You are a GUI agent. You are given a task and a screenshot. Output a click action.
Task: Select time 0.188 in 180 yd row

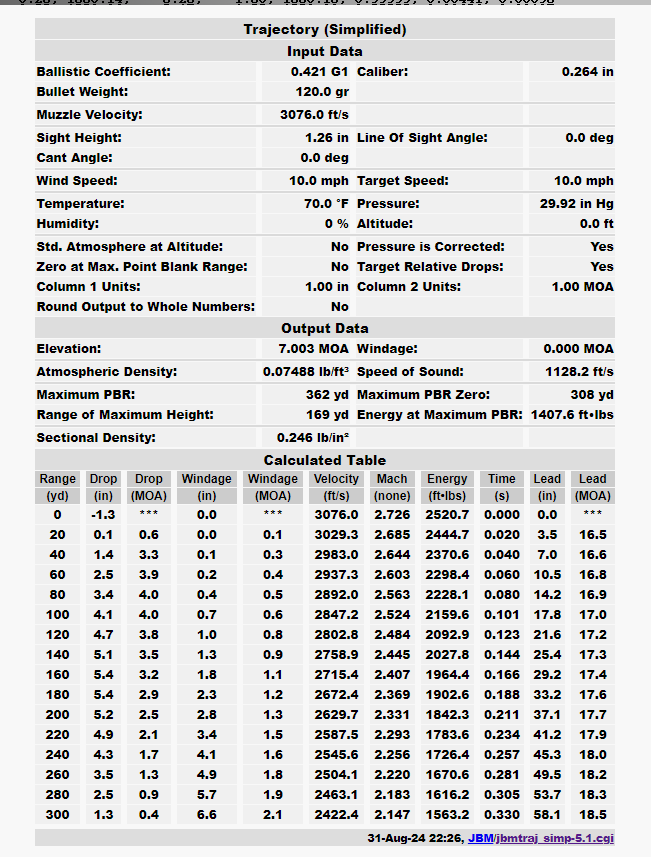tap(502, 695)
